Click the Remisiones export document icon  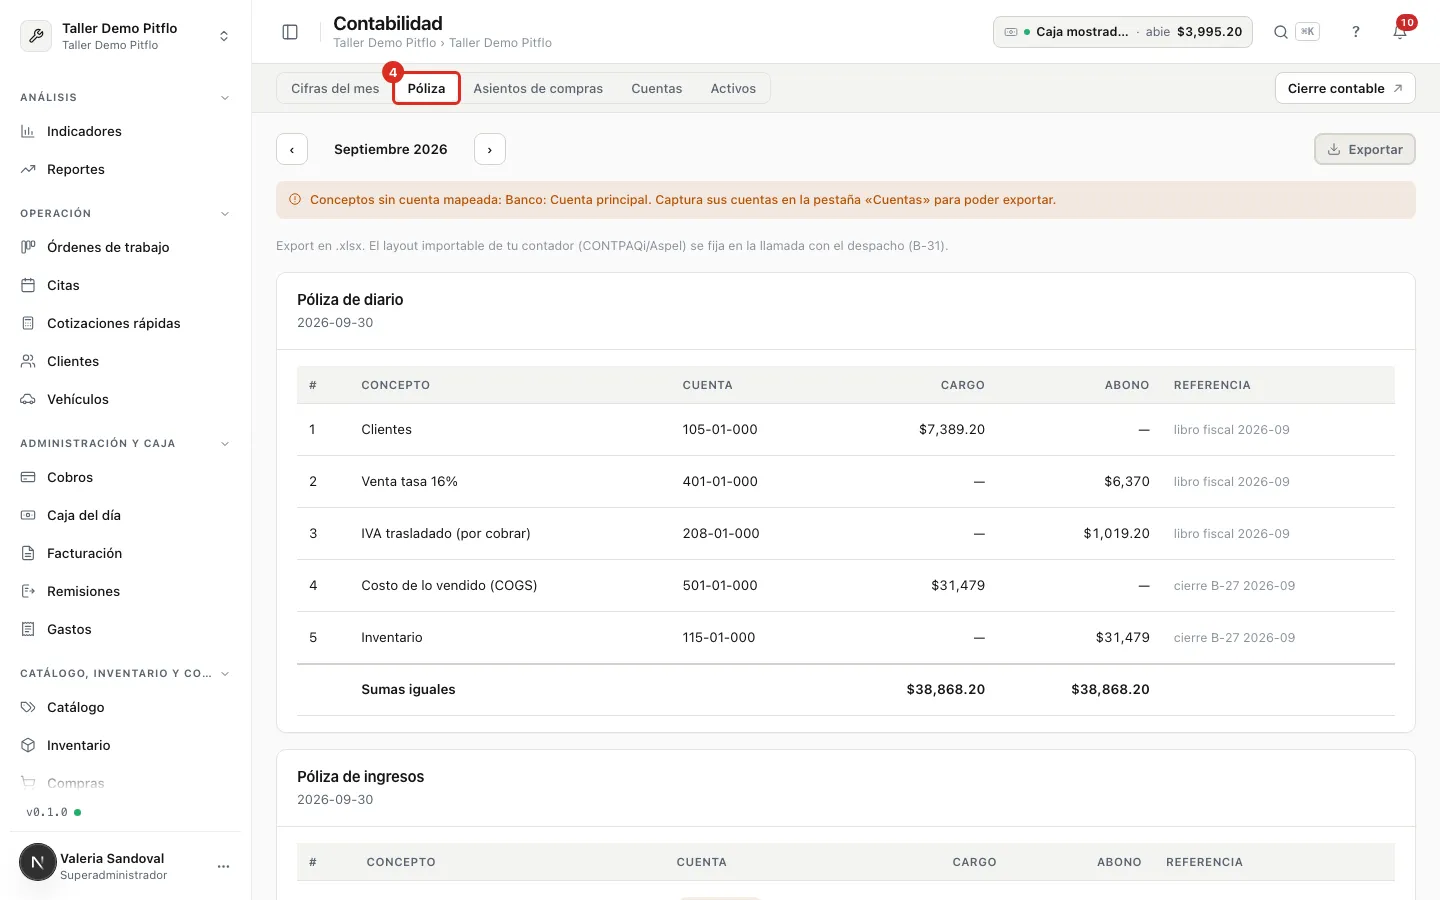28,591
